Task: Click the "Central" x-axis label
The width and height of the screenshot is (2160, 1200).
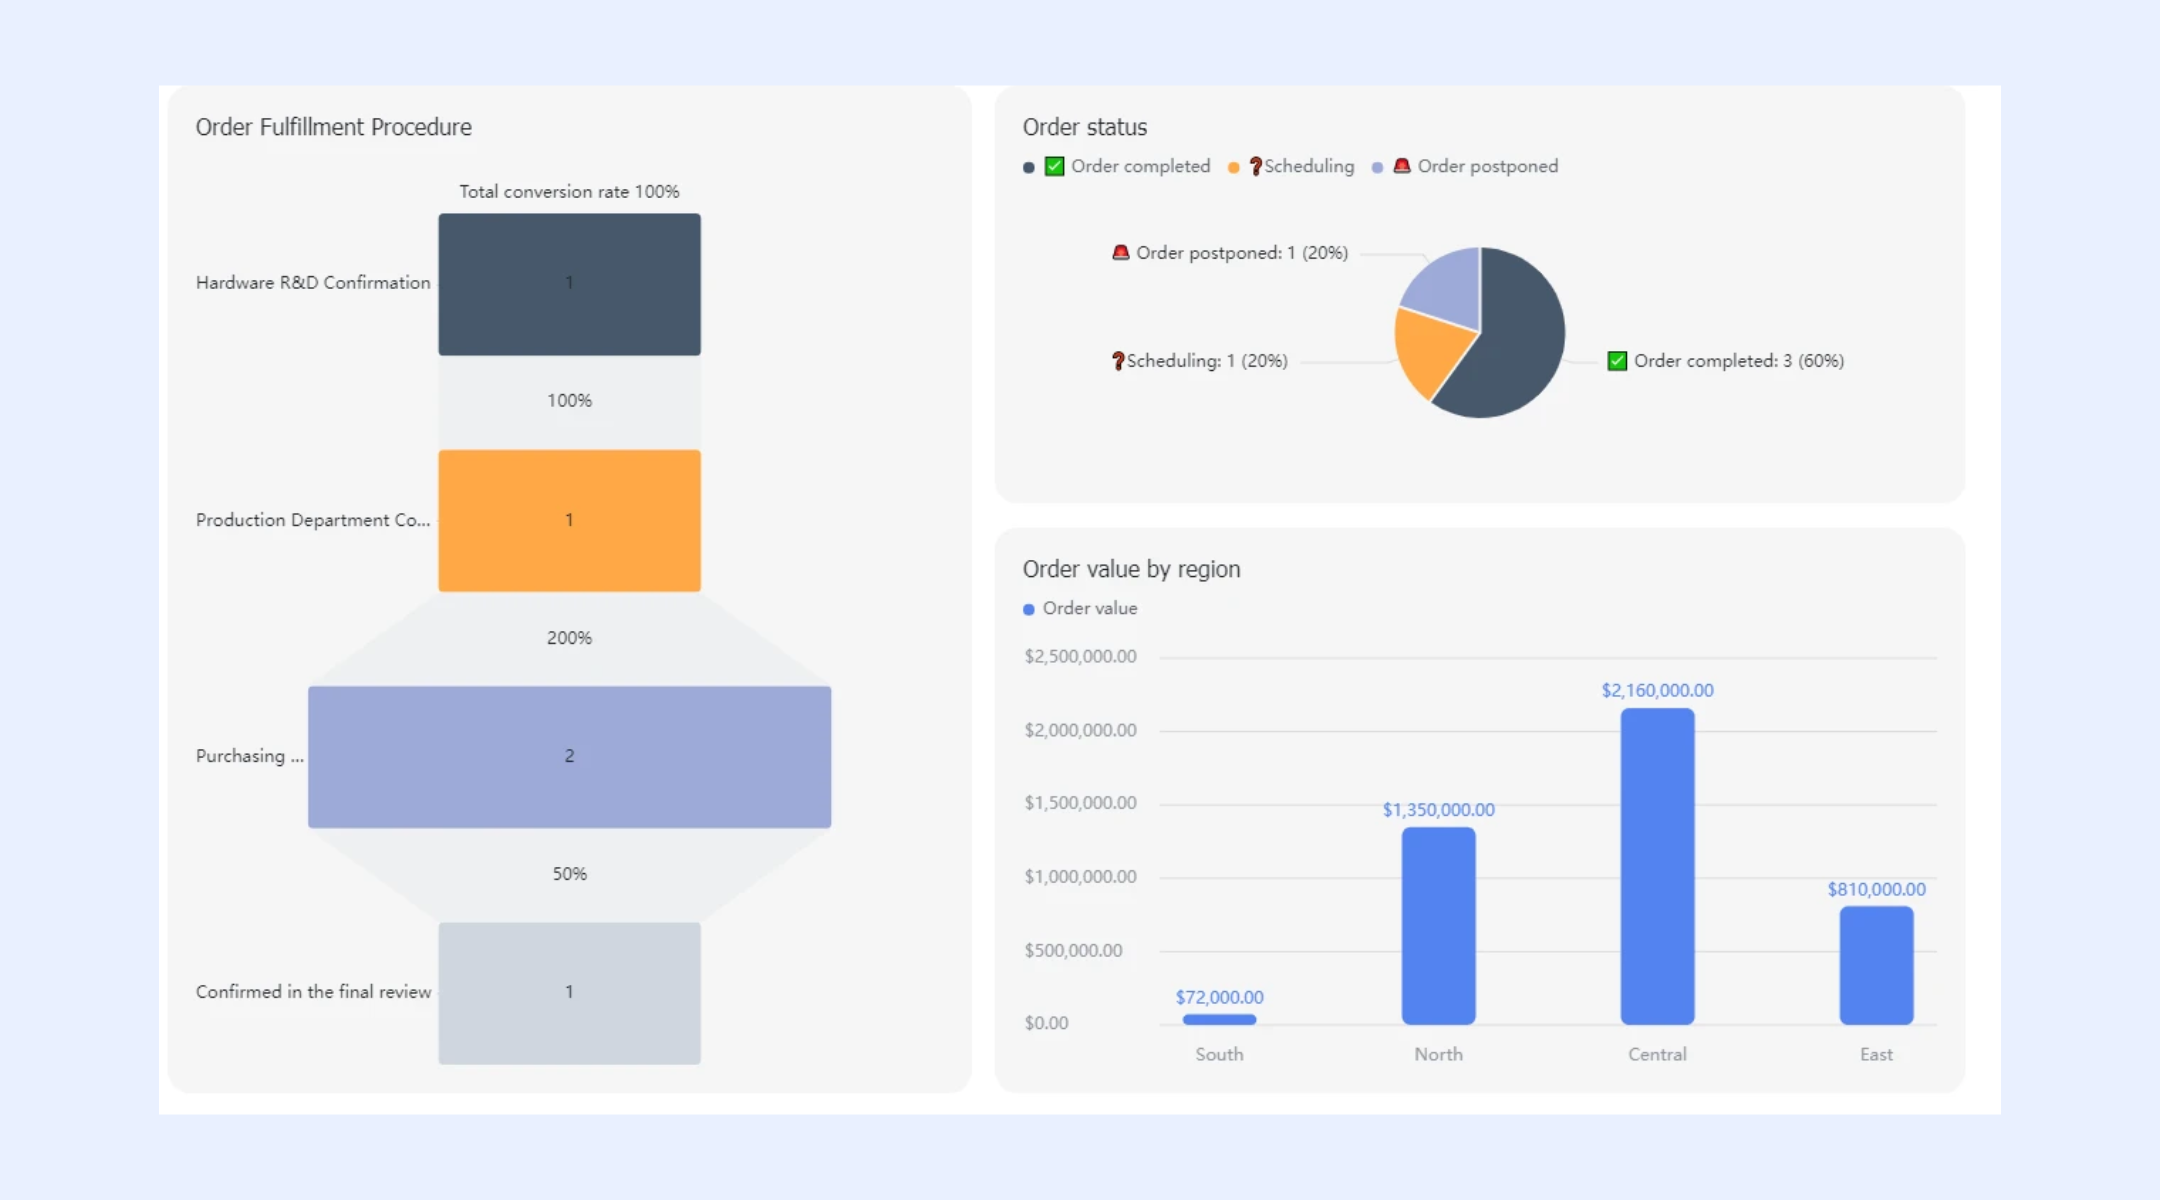Action: [x=1657, y=1054]
